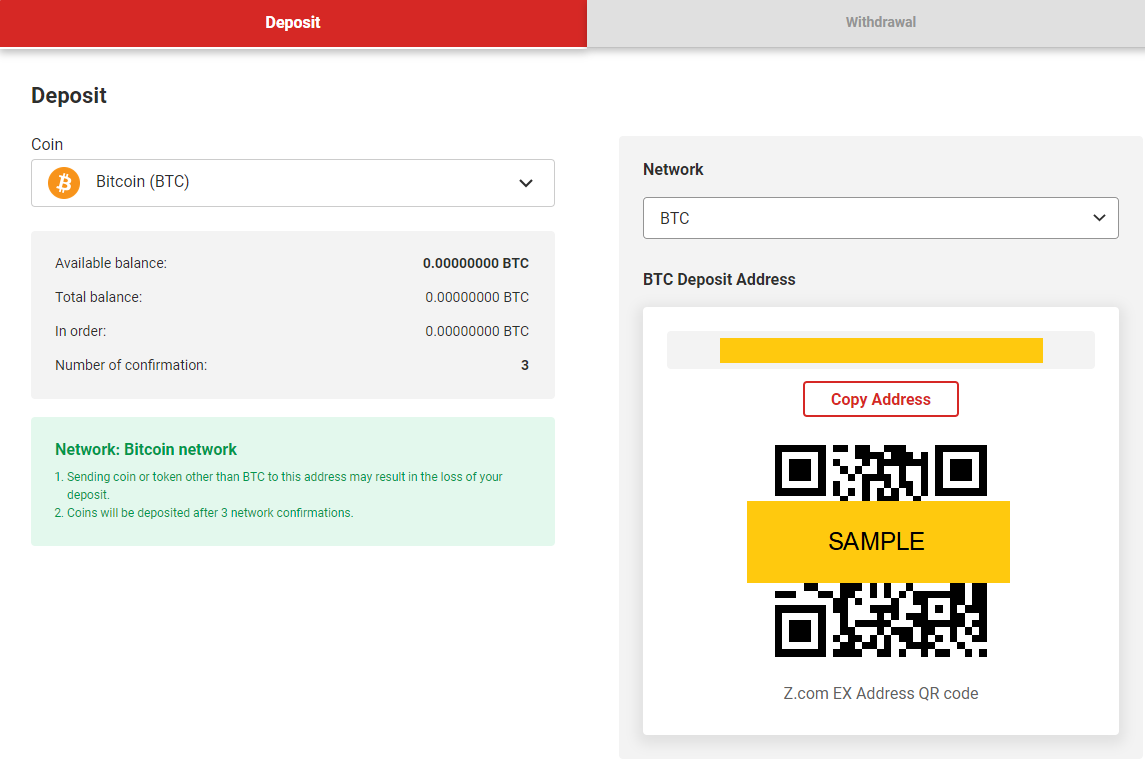Click the Deposit page heading
Image resolution: width=1145 pixels, height=762 pixels.
pyautogui.click(x=69, y=96)
